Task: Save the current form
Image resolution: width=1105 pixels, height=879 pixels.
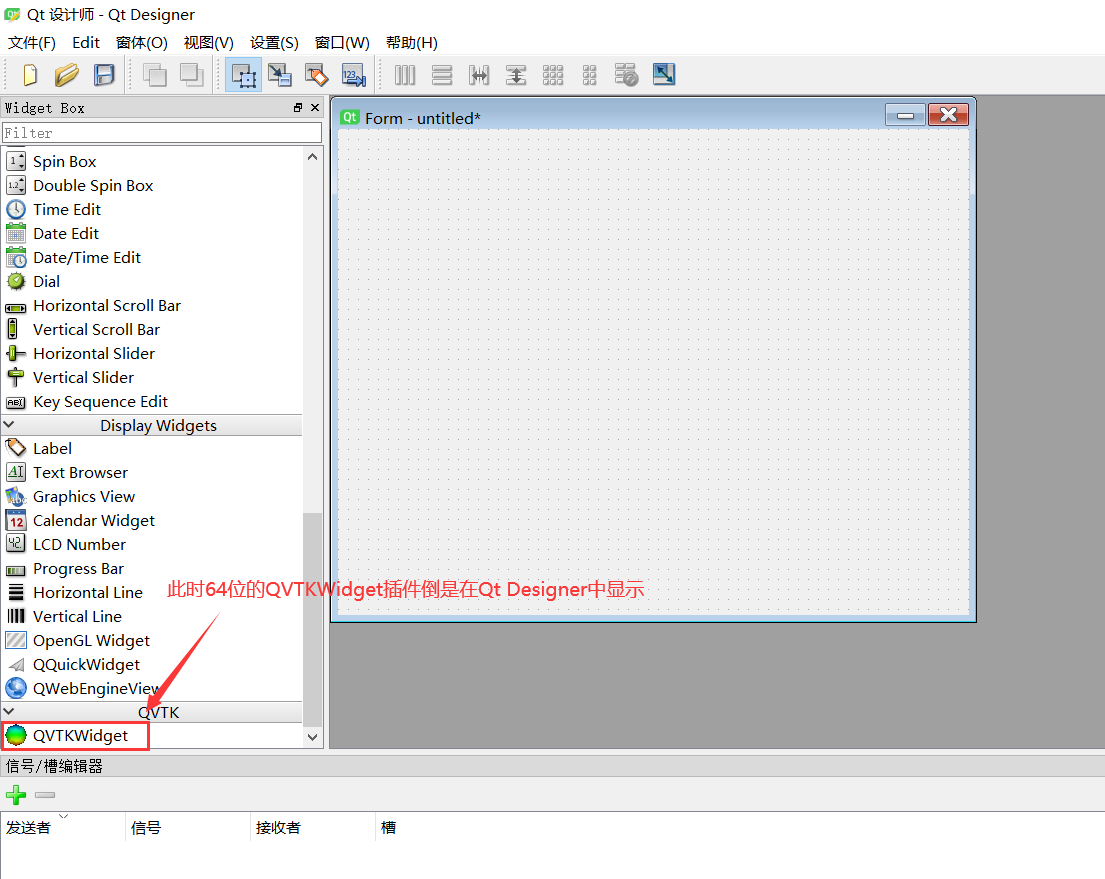Action: 103,74
